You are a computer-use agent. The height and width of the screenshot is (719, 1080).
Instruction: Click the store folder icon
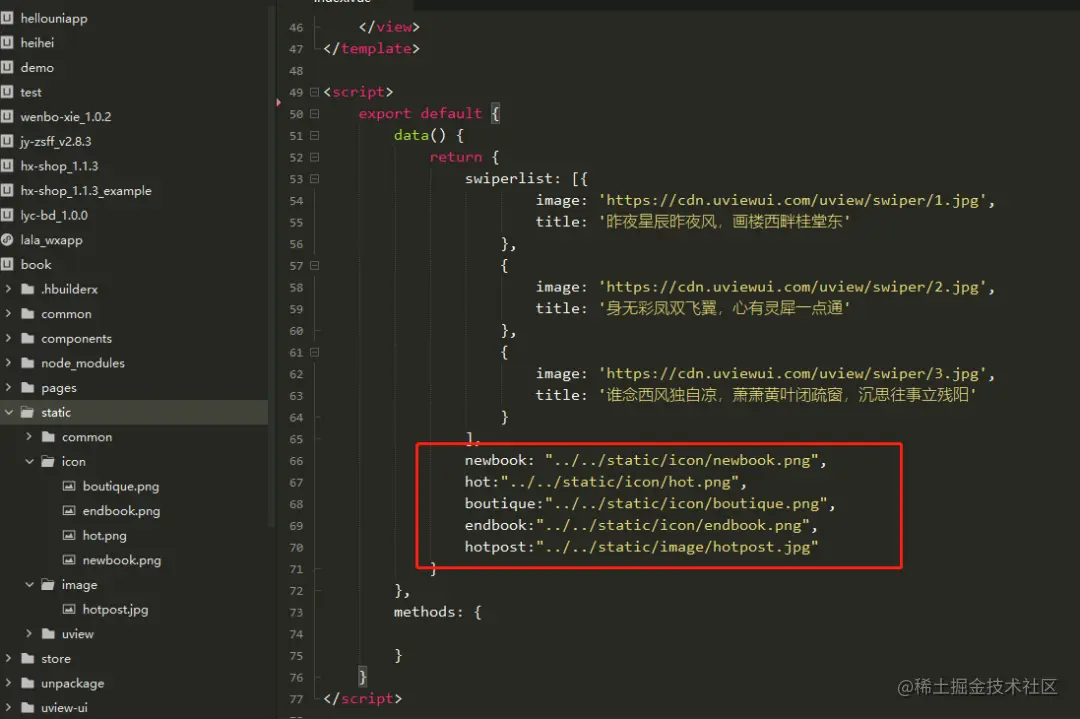point(28,658)
